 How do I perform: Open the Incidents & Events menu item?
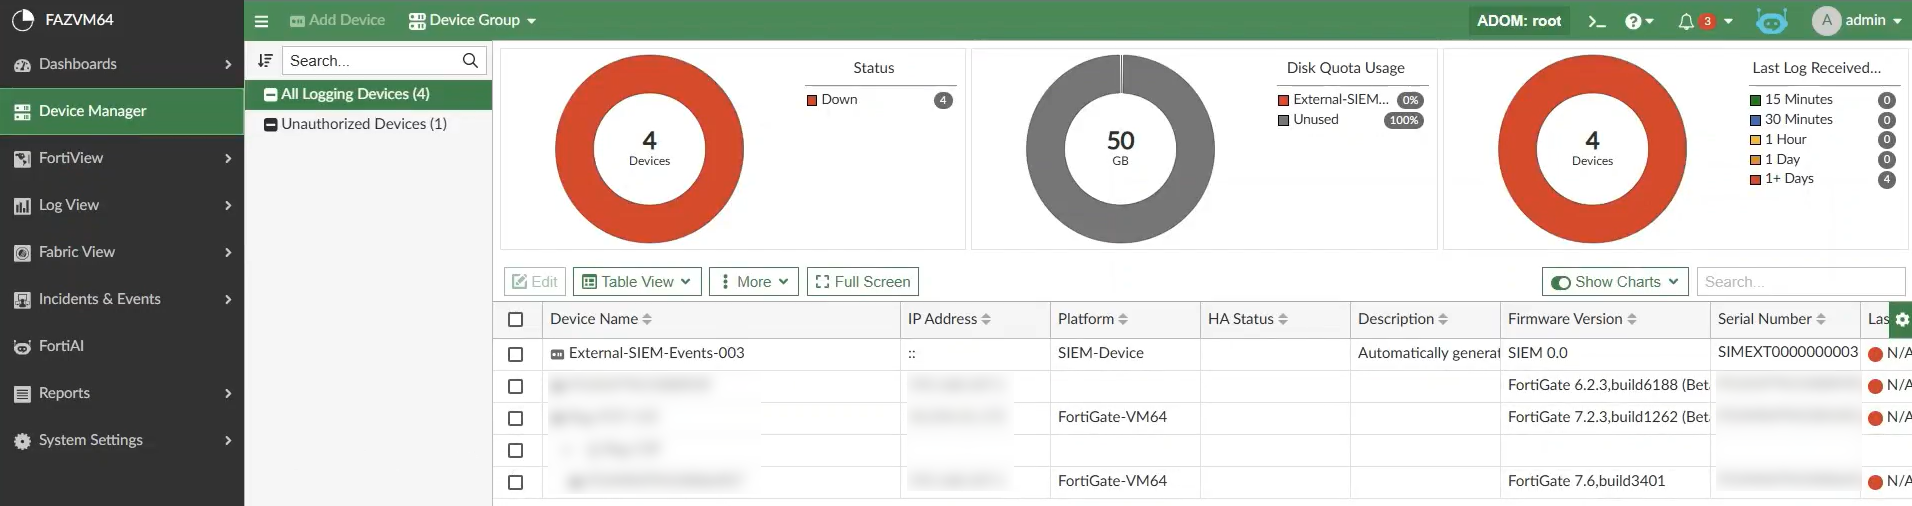[x=122, y=299]
